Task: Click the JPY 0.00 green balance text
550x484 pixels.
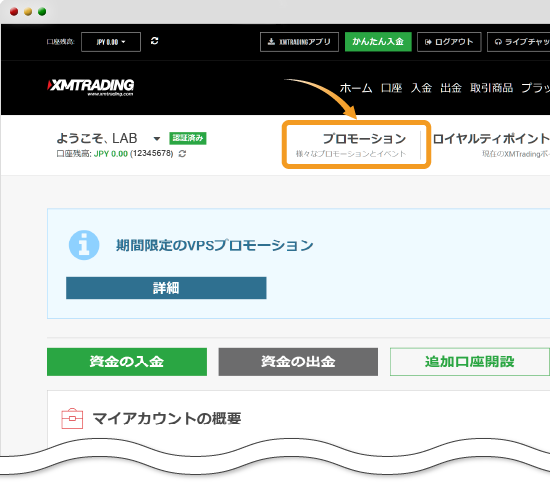Action: (110, 154)
